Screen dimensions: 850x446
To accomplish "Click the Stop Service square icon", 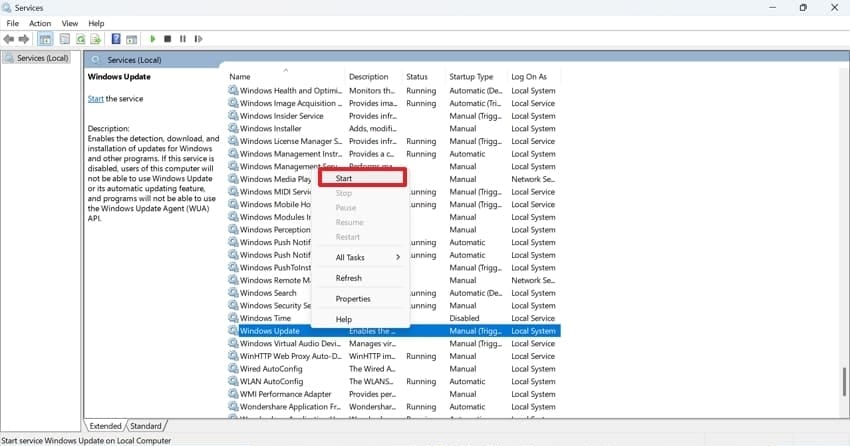I will tap(168, 39).
